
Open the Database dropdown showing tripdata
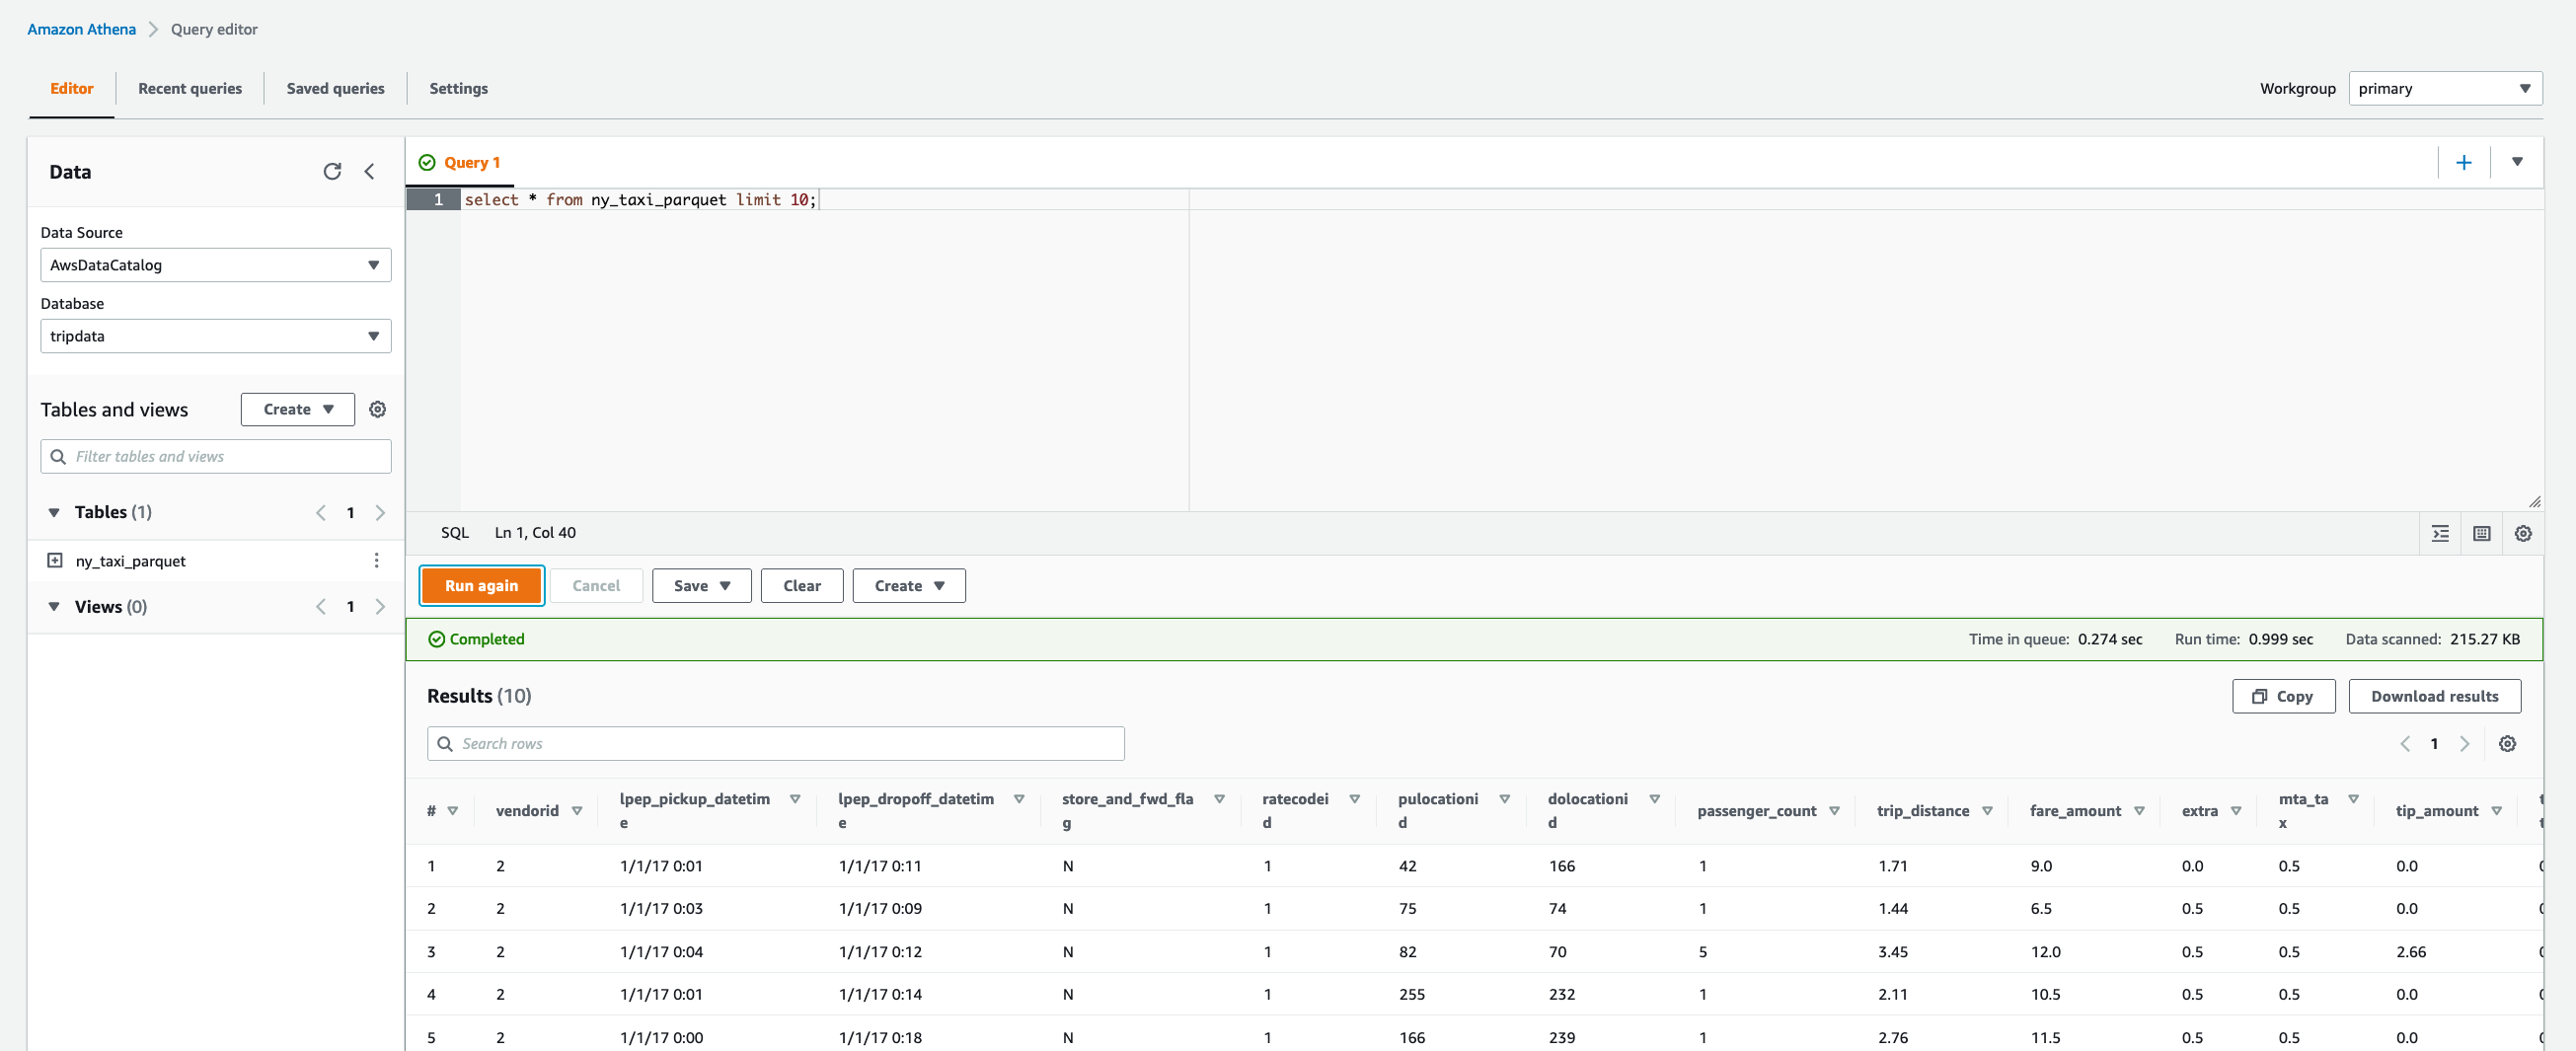pos(215,336)
